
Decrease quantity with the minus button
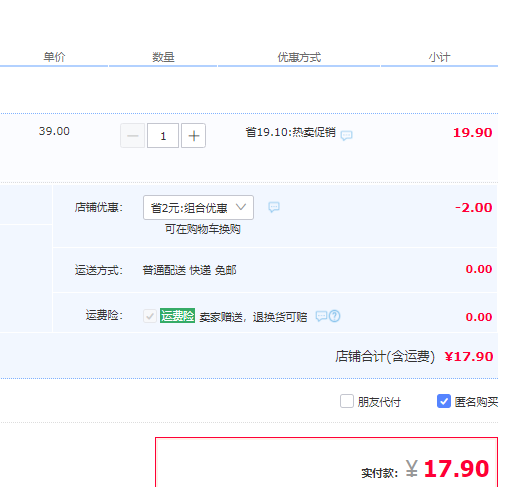(x=133, y=136)
